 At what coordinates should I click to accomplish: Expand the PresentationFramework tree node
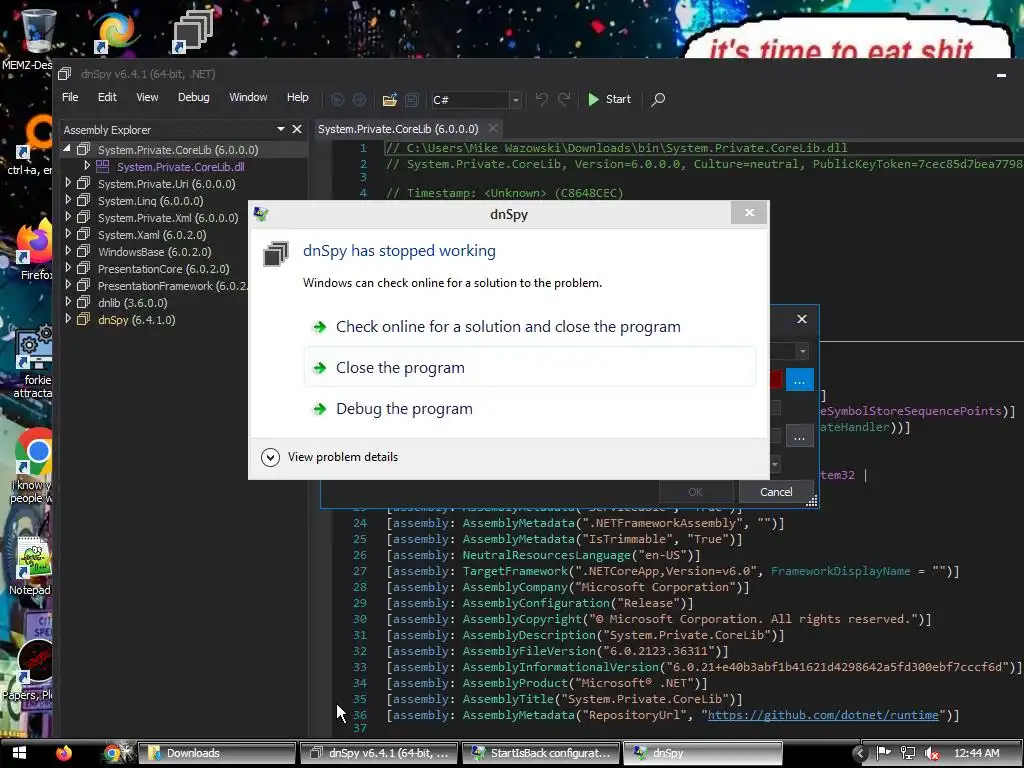click(x=68, y=285)
